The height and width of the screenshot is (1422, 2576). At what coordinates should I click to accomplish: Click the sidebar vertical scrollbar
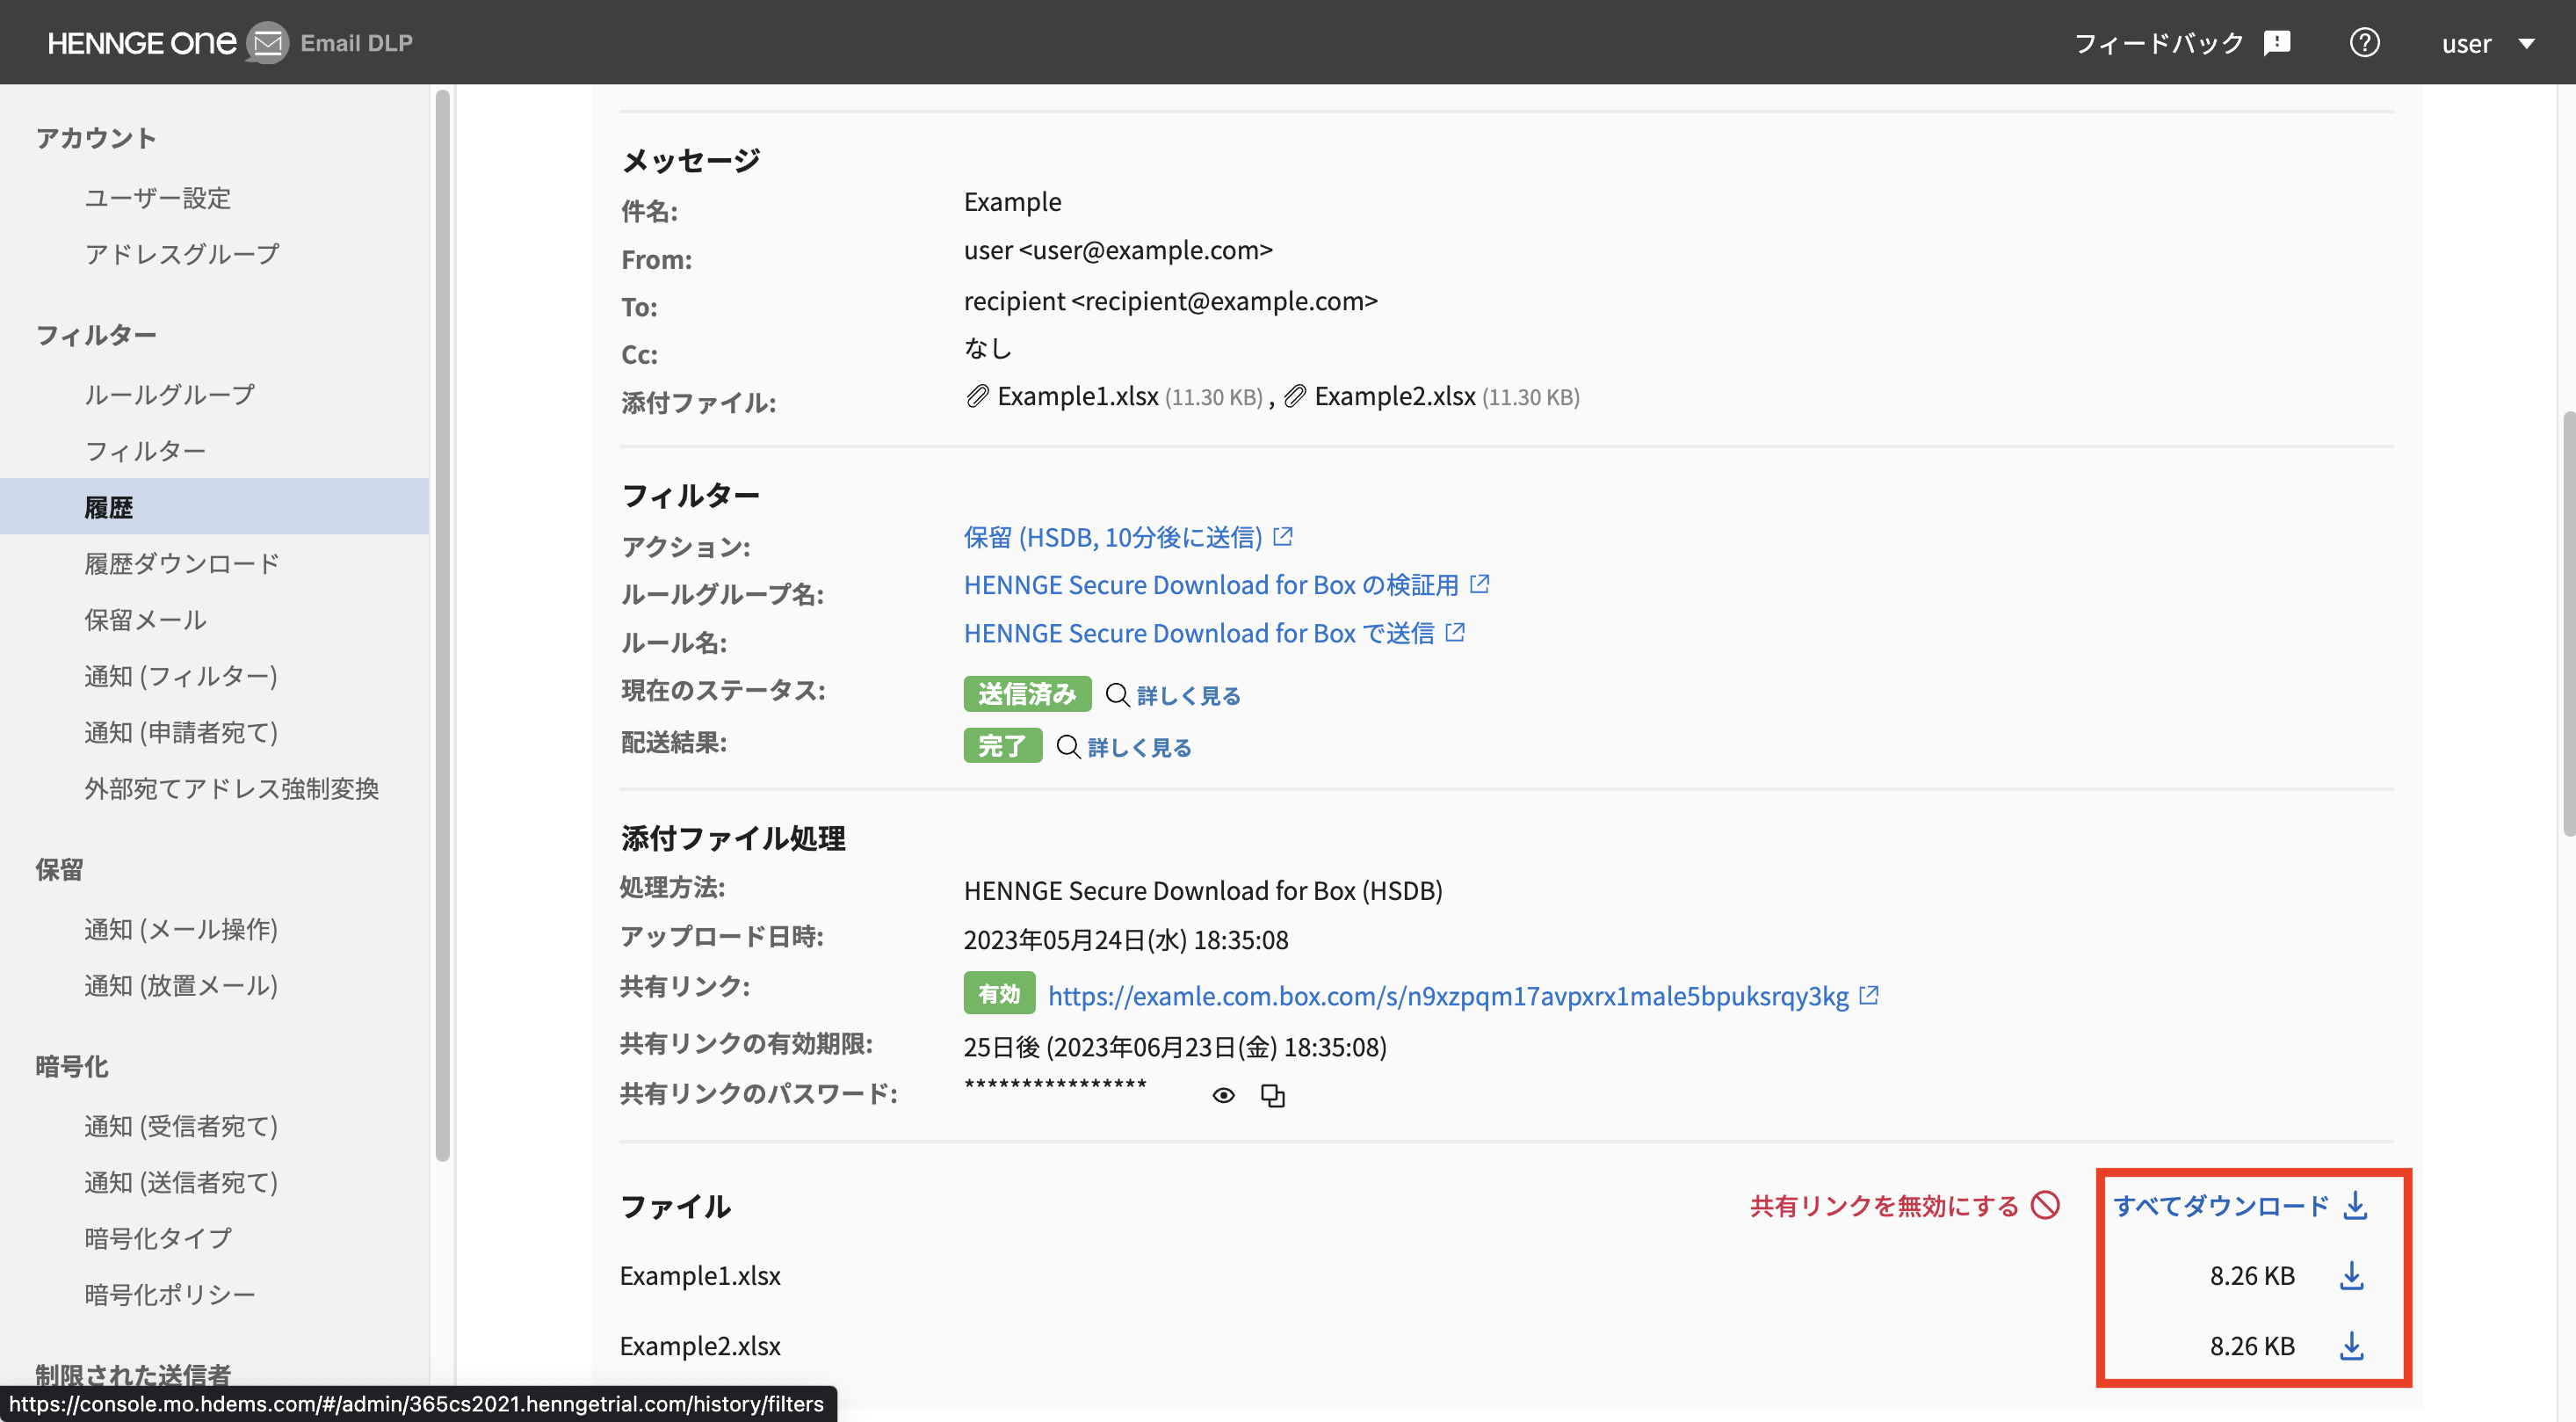[x=442, y=626]
